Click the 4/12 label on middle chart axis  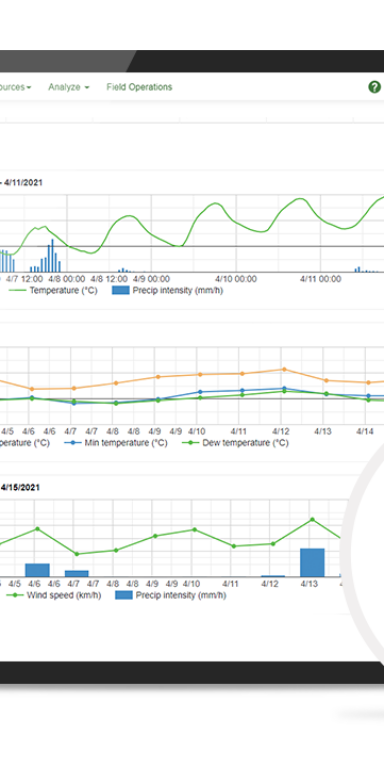(281, 432)
